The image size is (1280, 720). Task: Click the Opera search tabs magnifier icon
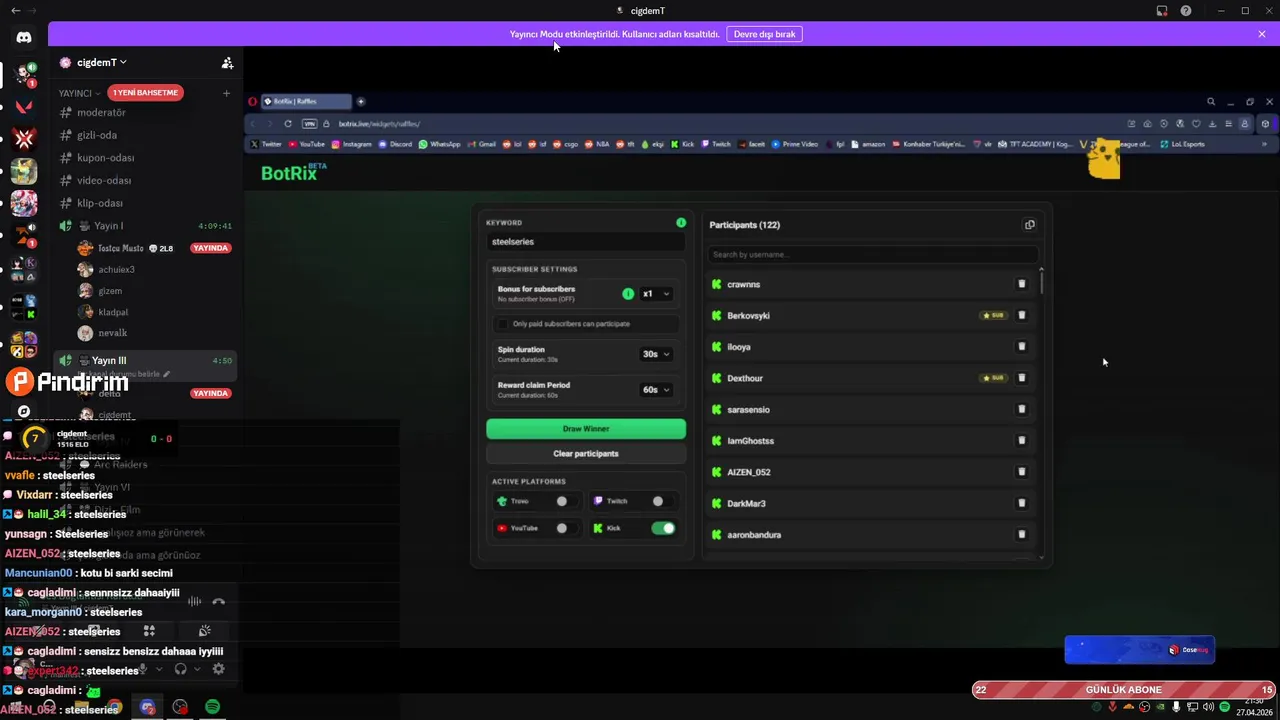1211,101
